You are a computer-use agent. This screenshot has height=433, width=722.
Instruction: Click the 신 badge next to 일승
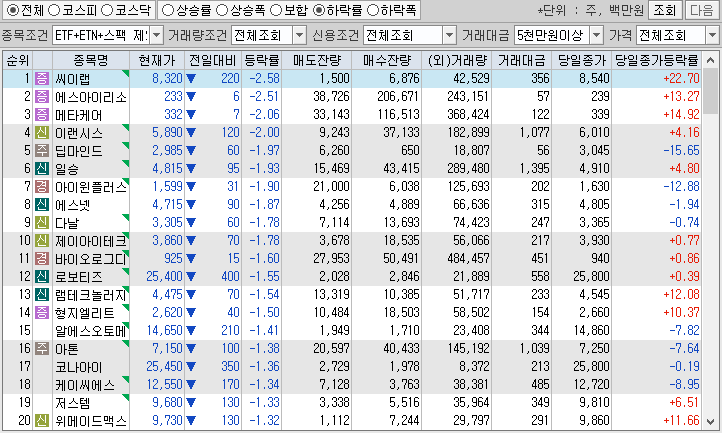[42, 169]
